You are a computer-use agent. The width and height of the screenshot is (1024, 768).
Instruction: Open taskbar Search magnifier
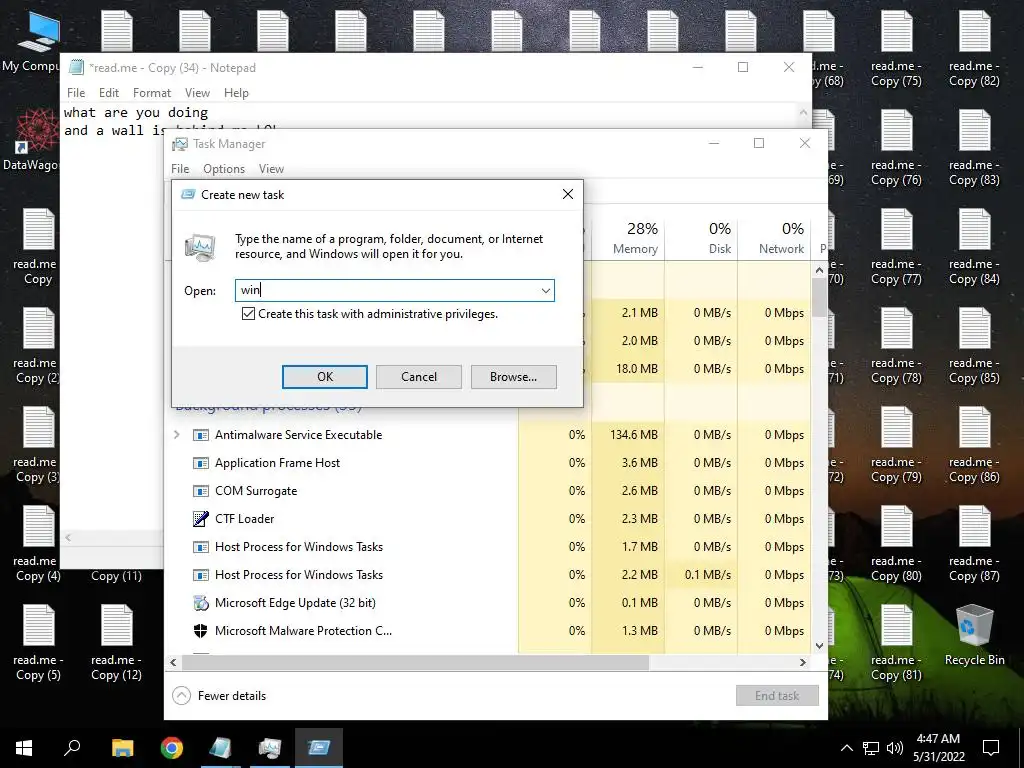coord(72,748)
